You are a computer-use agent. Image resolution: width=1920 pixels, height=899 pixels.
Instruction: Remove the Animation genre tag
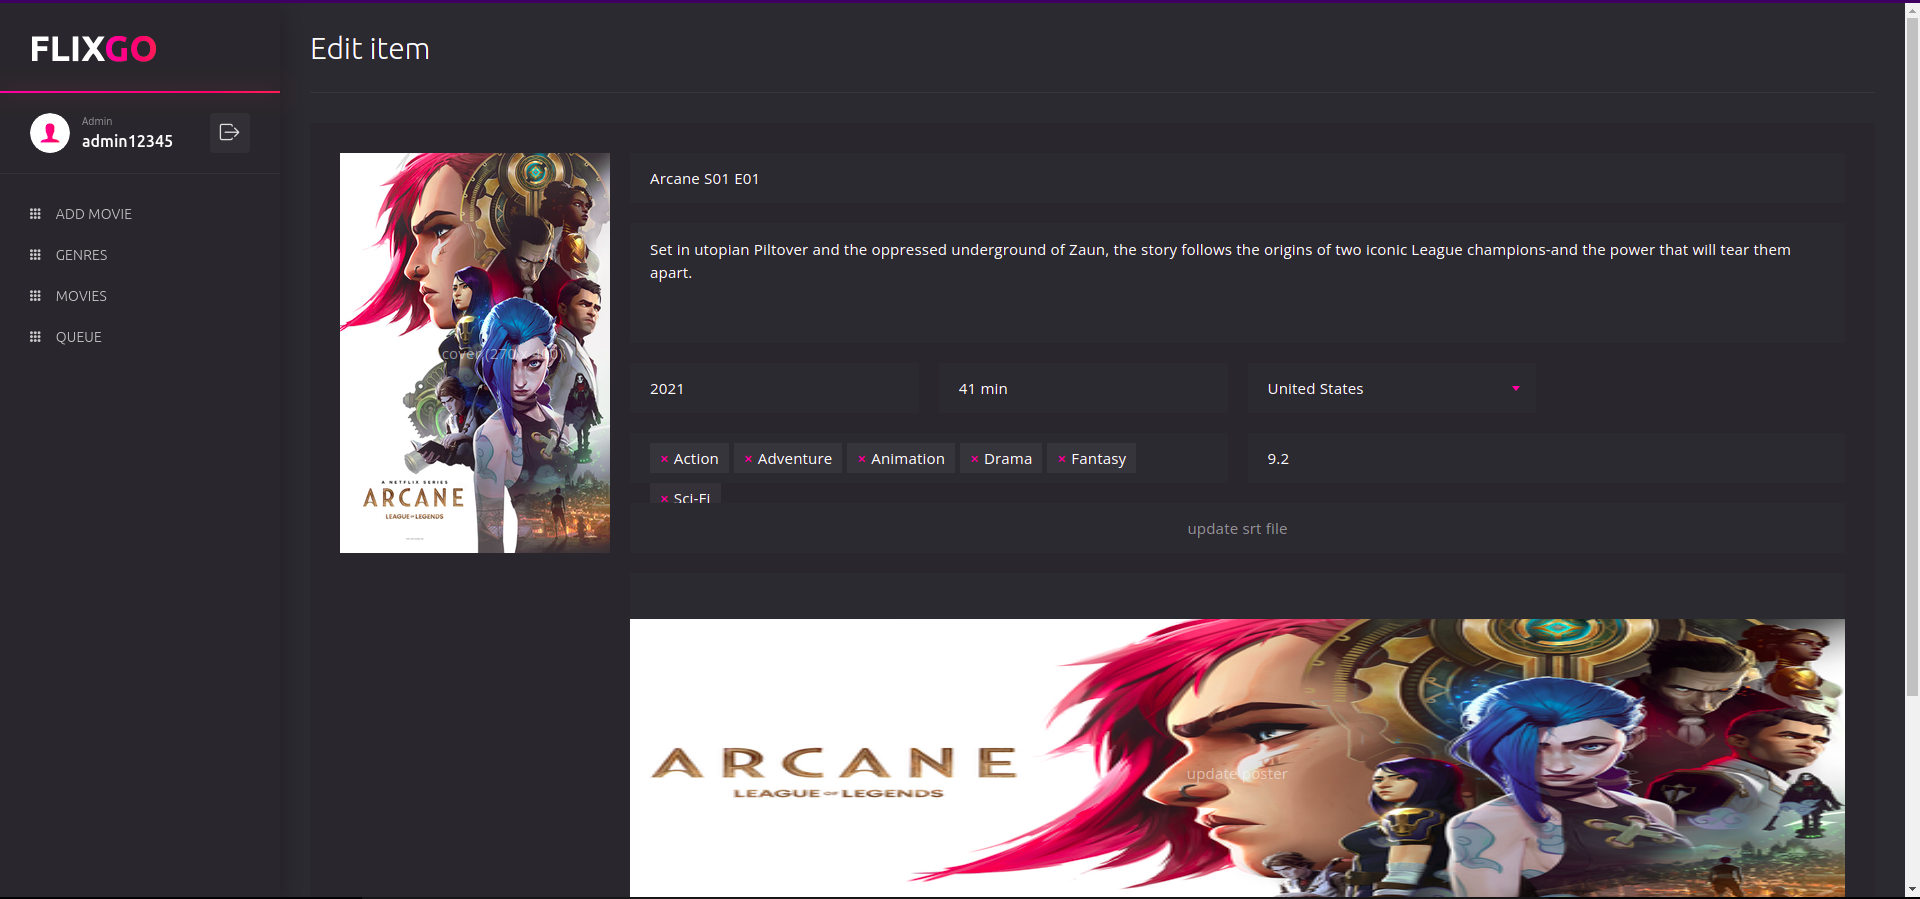click(x=861, y=459)
